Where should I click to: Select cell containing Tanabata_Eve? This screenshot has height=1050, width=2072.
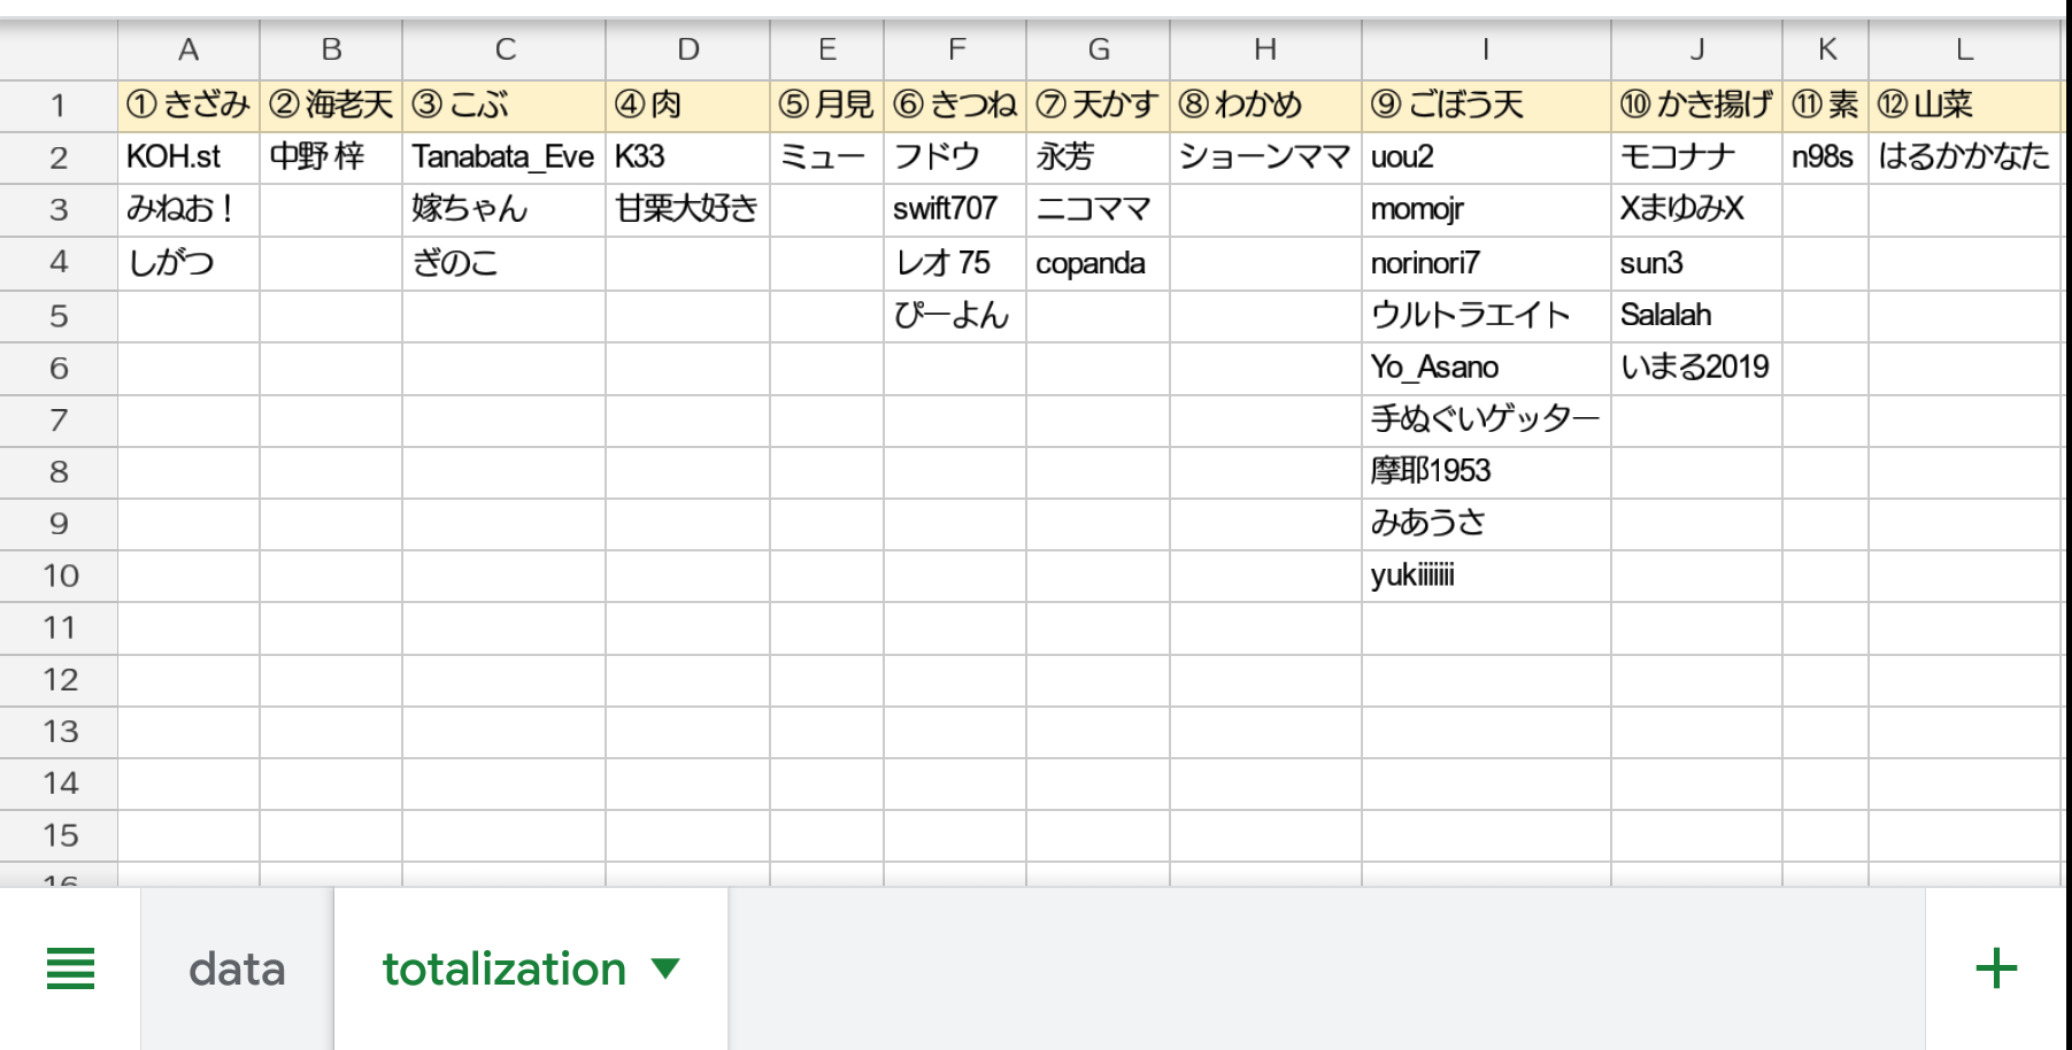[503, 157]
